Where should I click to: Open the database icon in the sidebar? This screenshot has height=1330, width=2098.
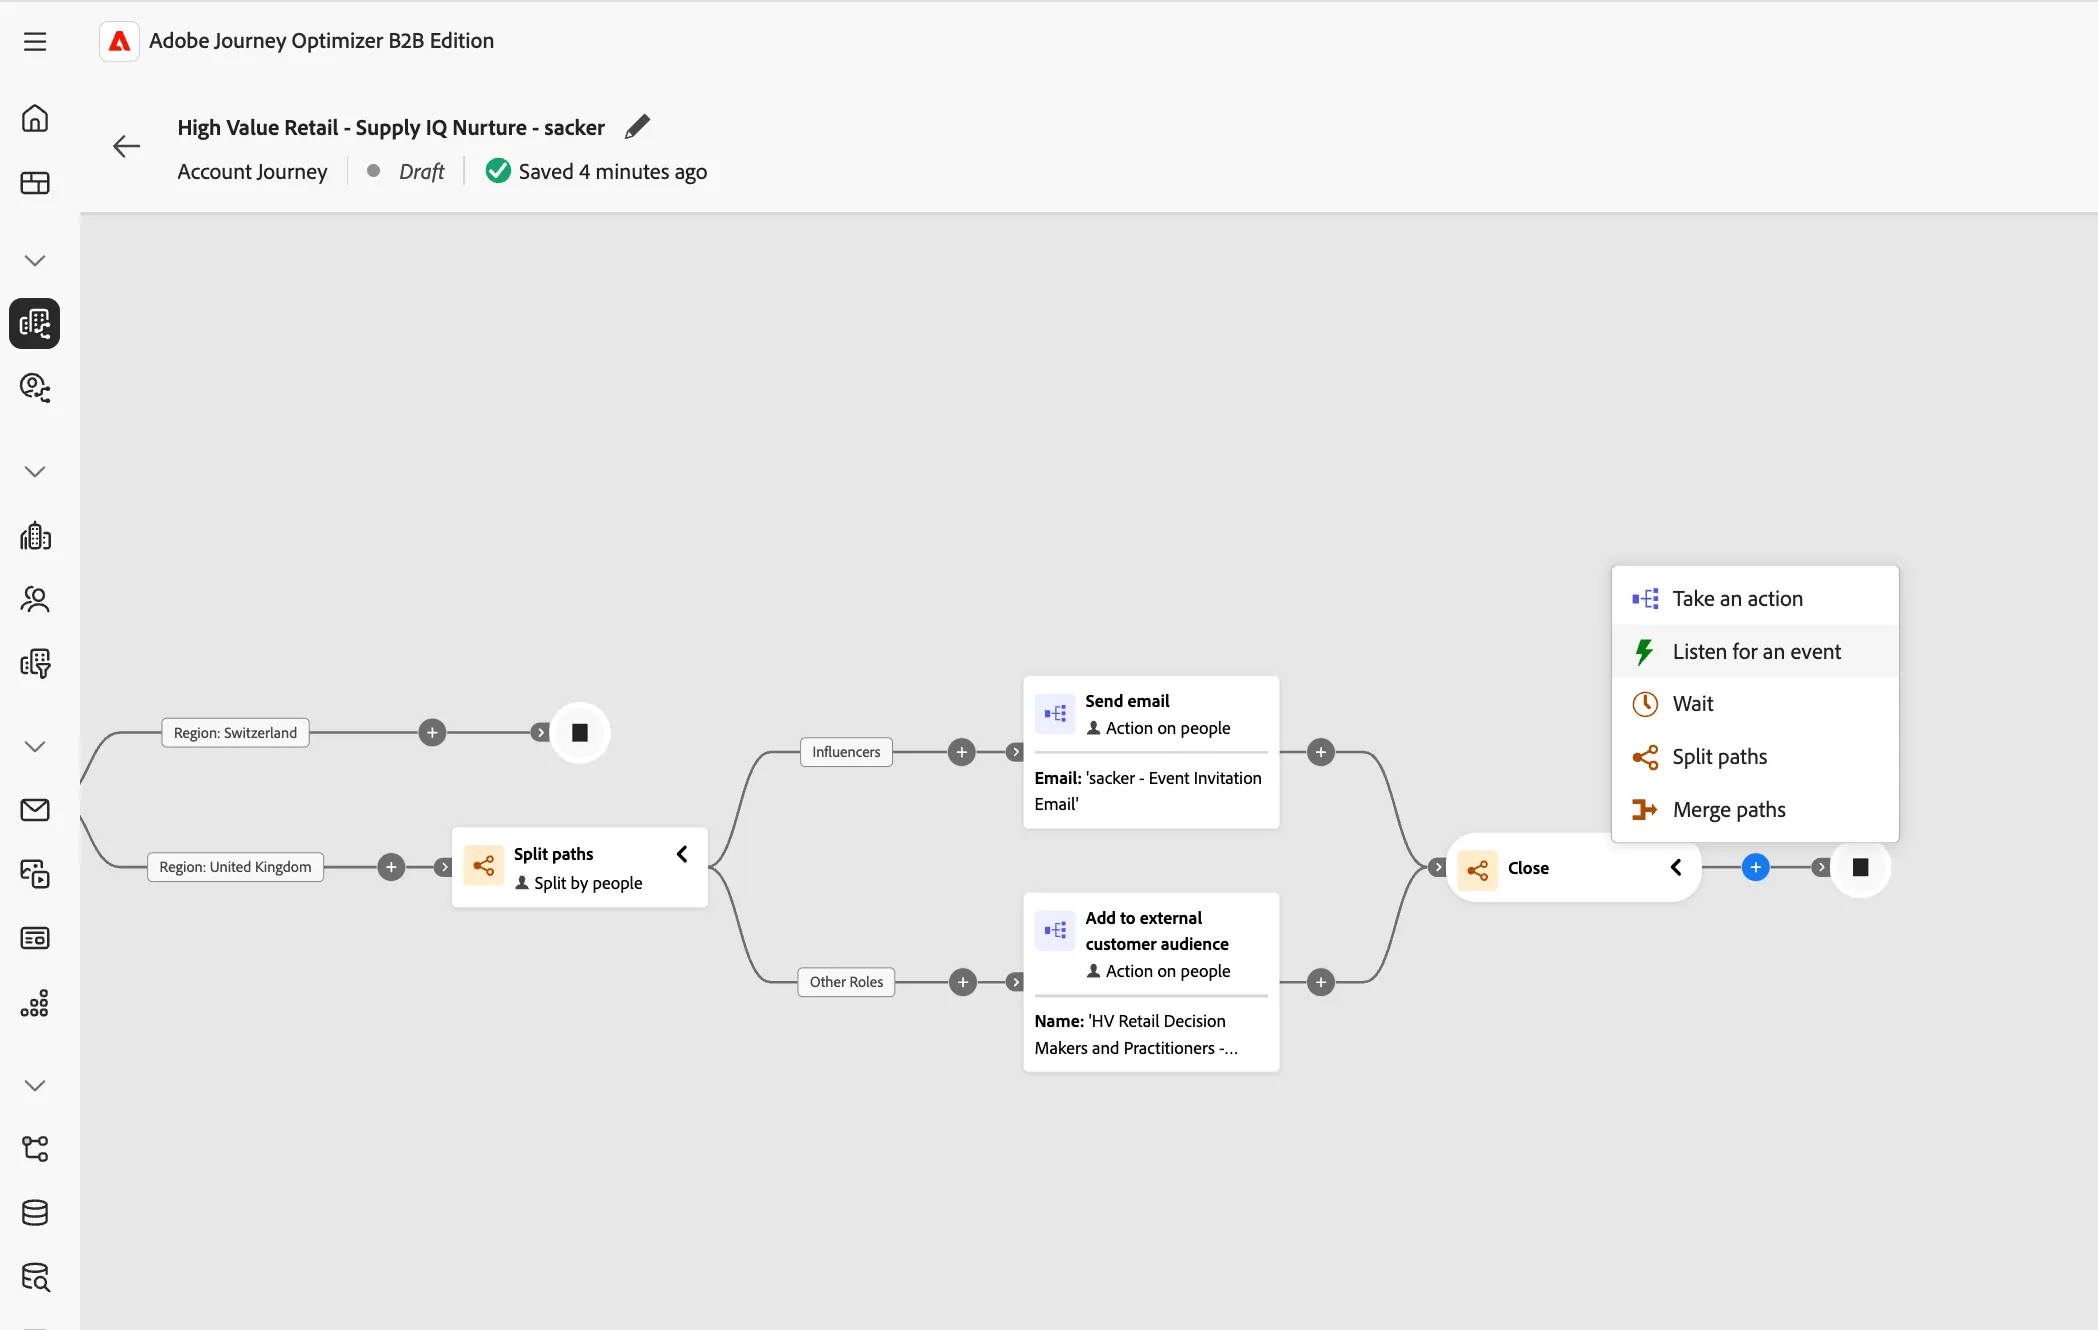pyautogui.click(x=35, y=1212)
